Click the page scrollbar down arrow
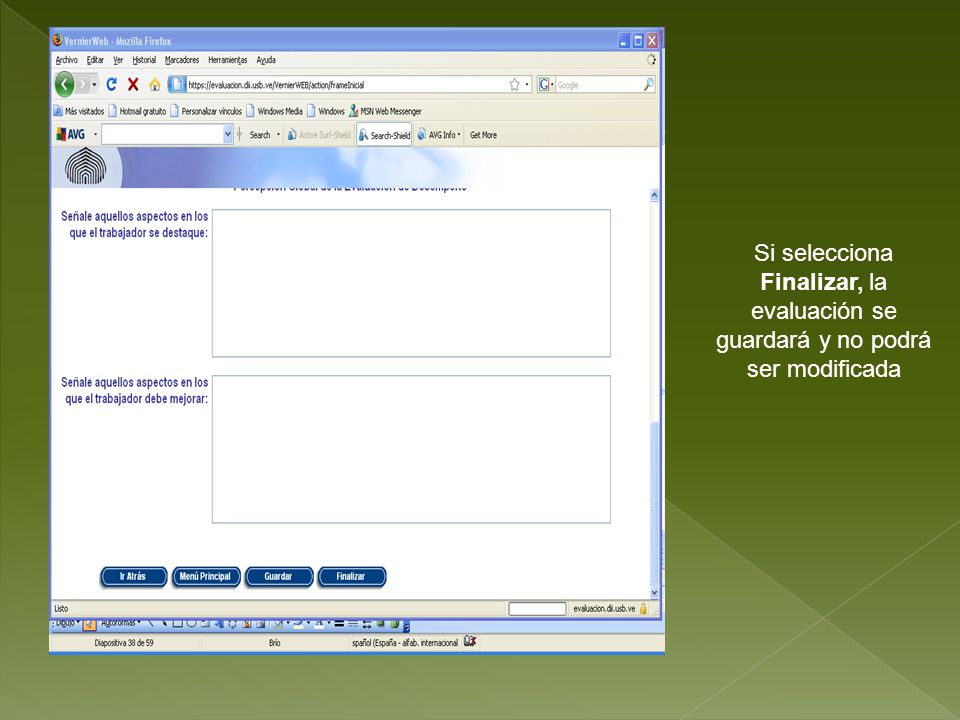The width and height of the screenshot is (960, 720). [654, 592]
